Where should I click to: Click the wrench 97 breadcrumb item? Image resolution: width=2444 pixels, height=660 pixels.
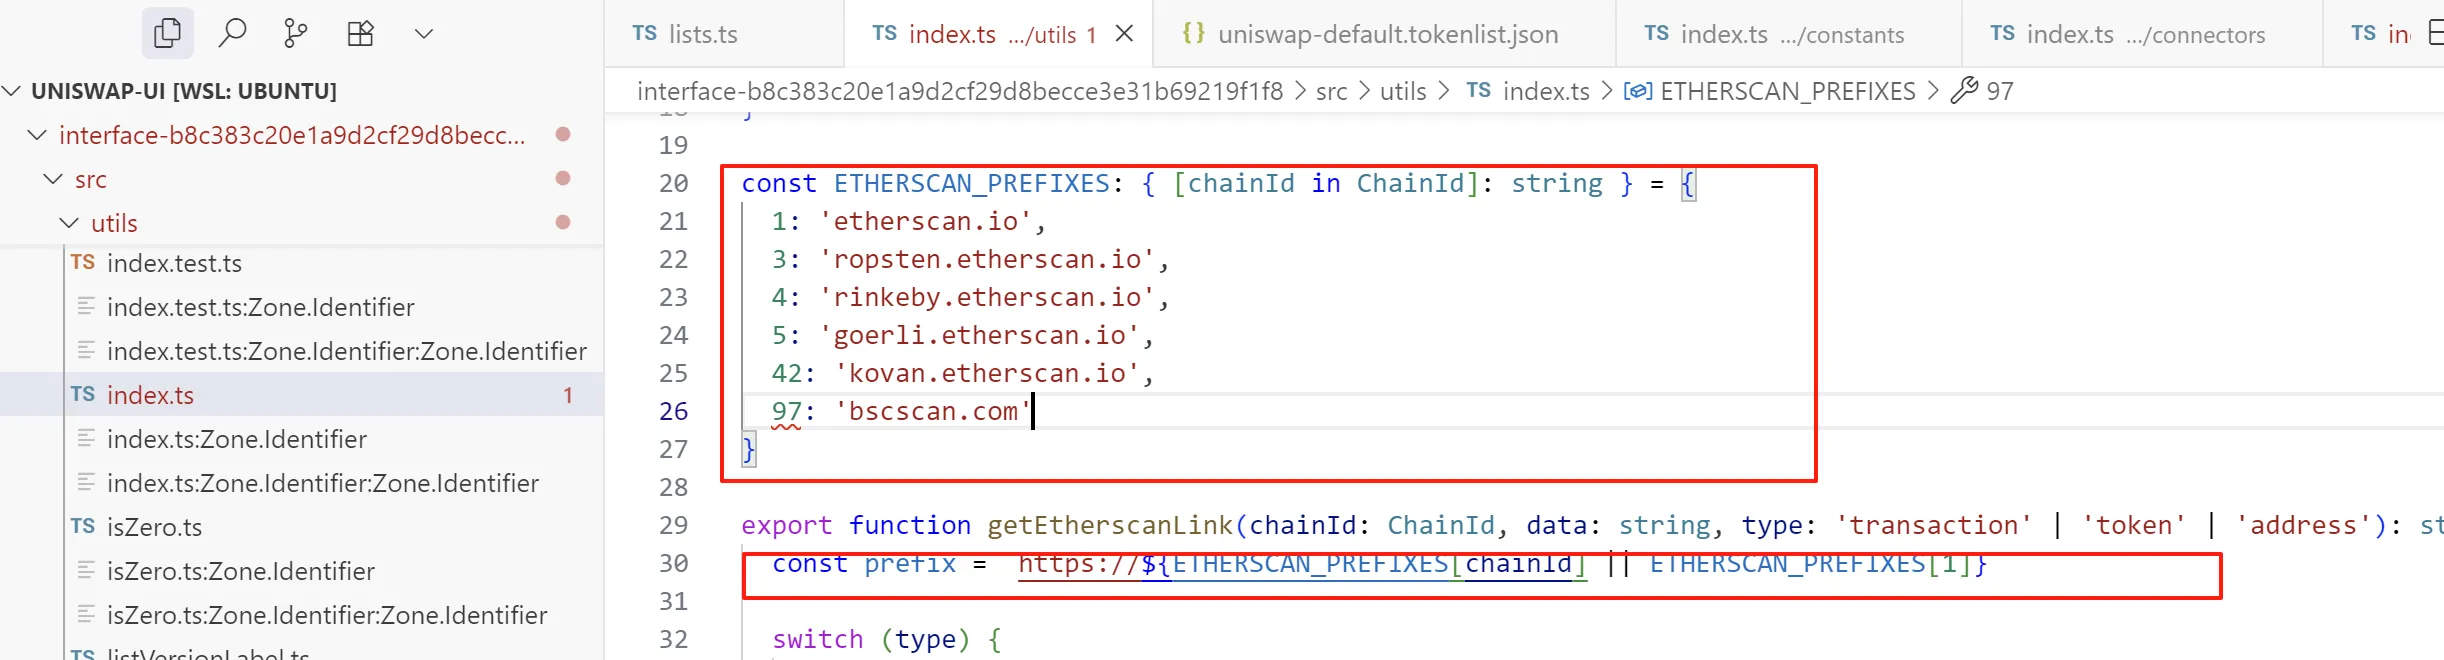[x=1984, y=91]
